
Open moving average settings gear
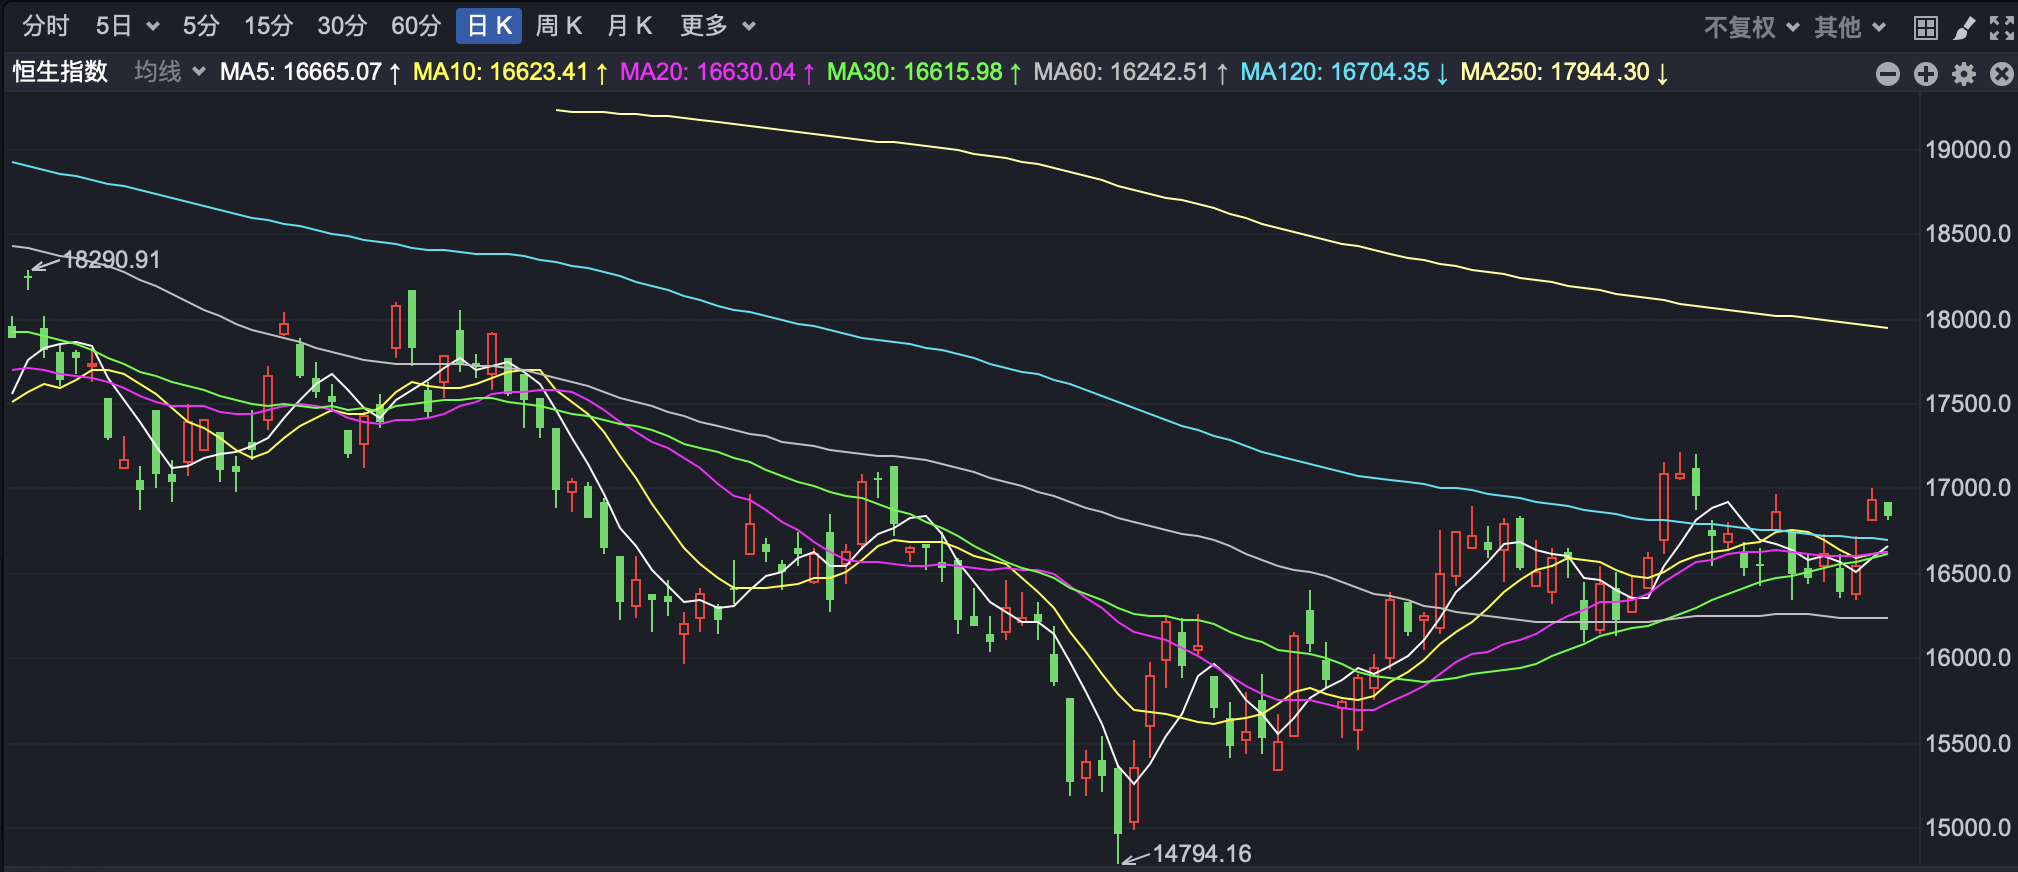[x=1964, y=74]
